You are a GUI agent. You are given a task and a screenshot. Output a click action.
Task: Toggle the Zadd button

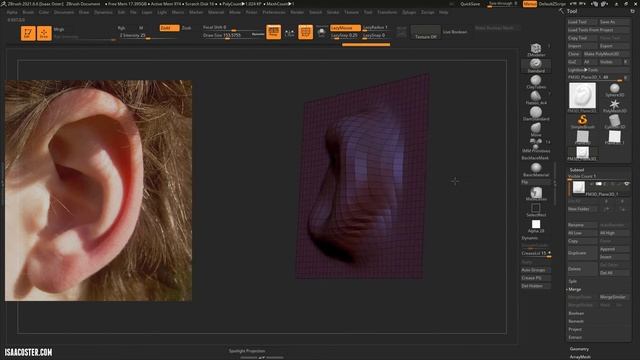tap(169, 28)
